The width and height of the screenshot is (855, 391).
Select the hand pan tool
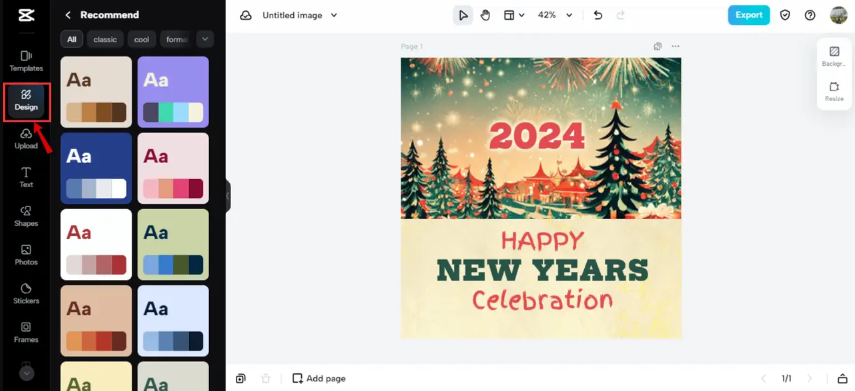(x=485, y=15)
